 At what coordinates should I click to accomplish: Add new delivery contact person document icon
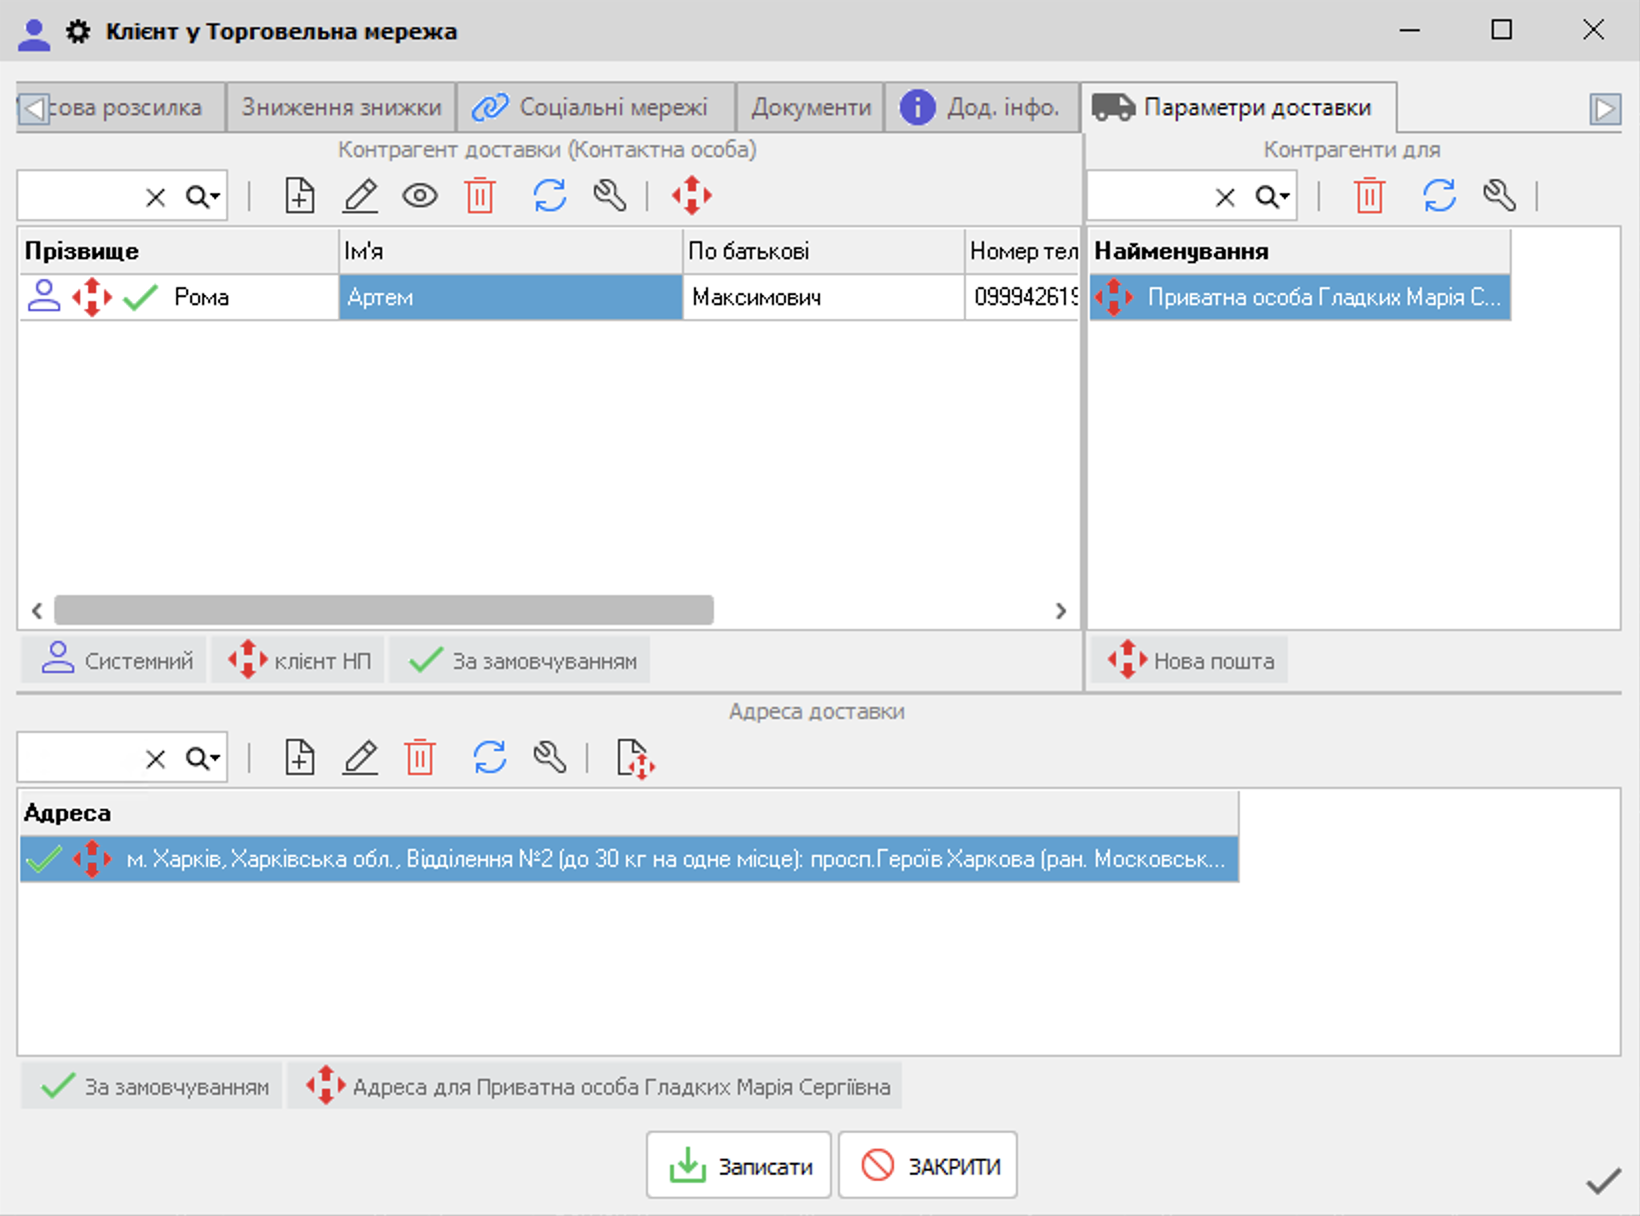point(299,196)
